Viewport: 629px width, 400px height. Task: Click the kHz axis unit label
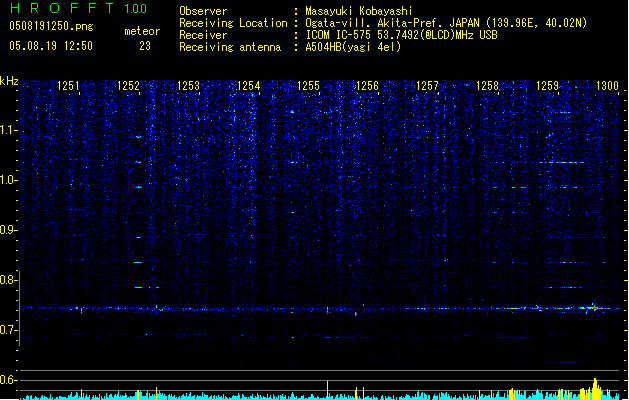point(9,81)
